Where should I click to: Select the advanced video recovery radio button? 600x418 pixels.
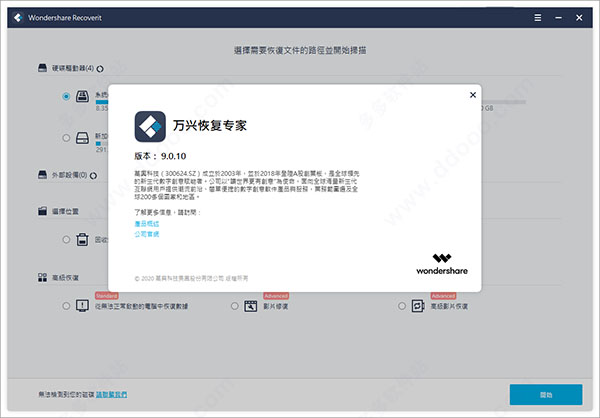click(402, 306)
